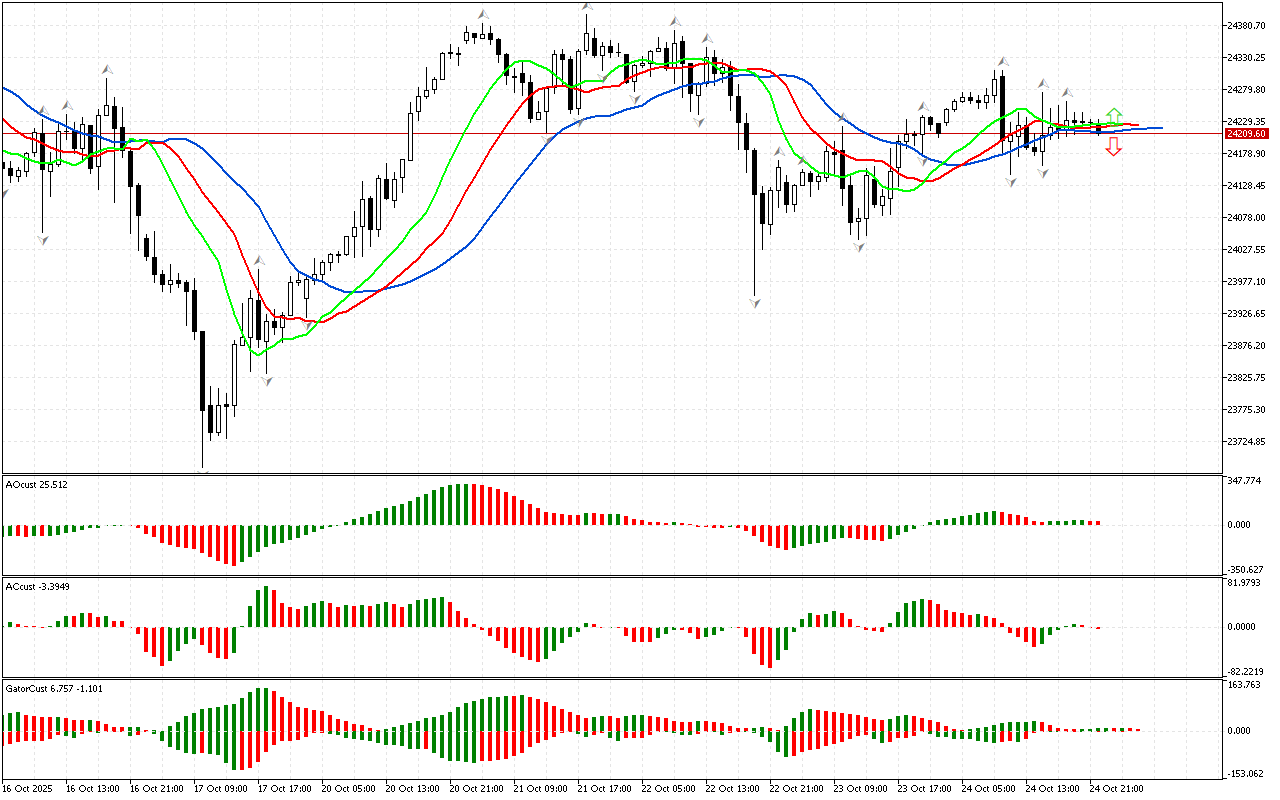The image size is (1280, 800).
Task: Click the red 24209.60 current price label
Action: [x=1246, y=133]
